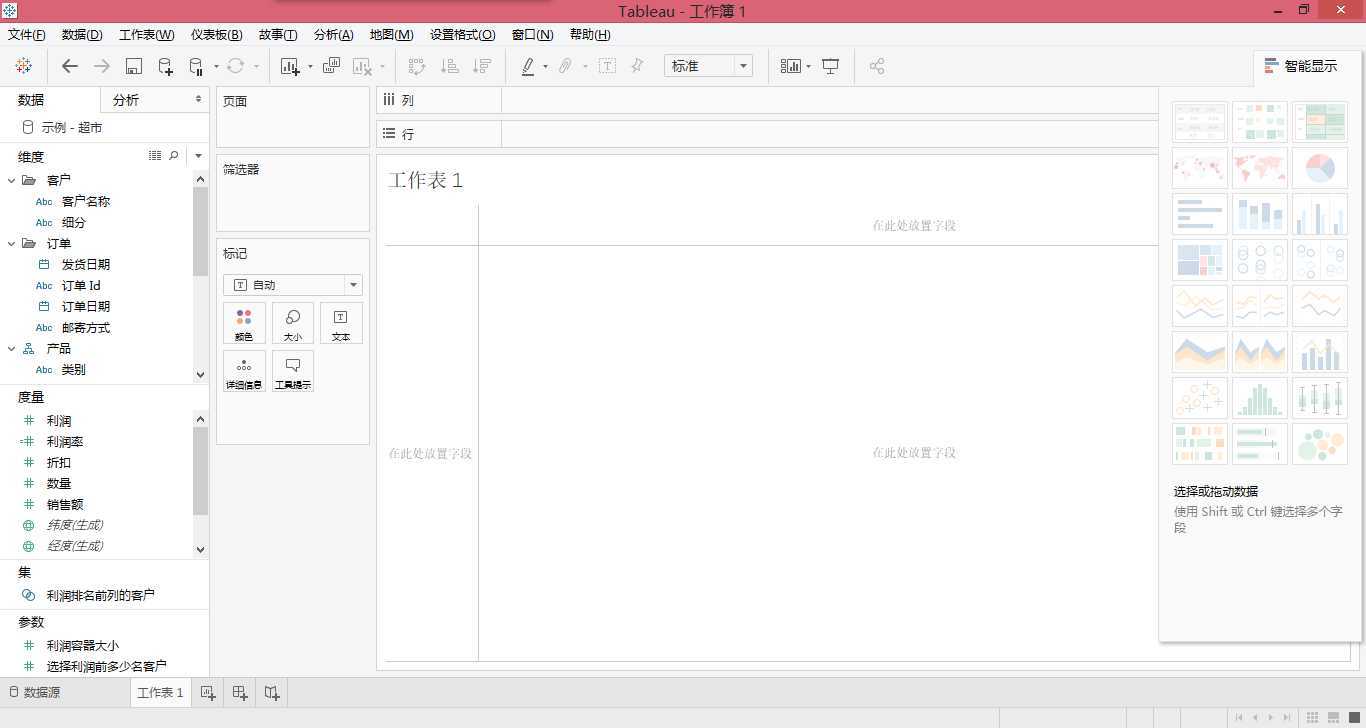Collapse the 产品 hierarchy
1366x728 pixels.
point(12,348)
